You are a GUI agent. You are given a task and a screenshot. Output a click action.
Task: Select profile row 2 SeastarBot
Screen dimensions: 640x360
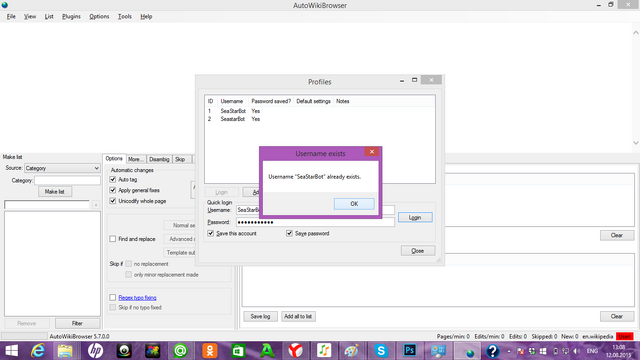320,119
